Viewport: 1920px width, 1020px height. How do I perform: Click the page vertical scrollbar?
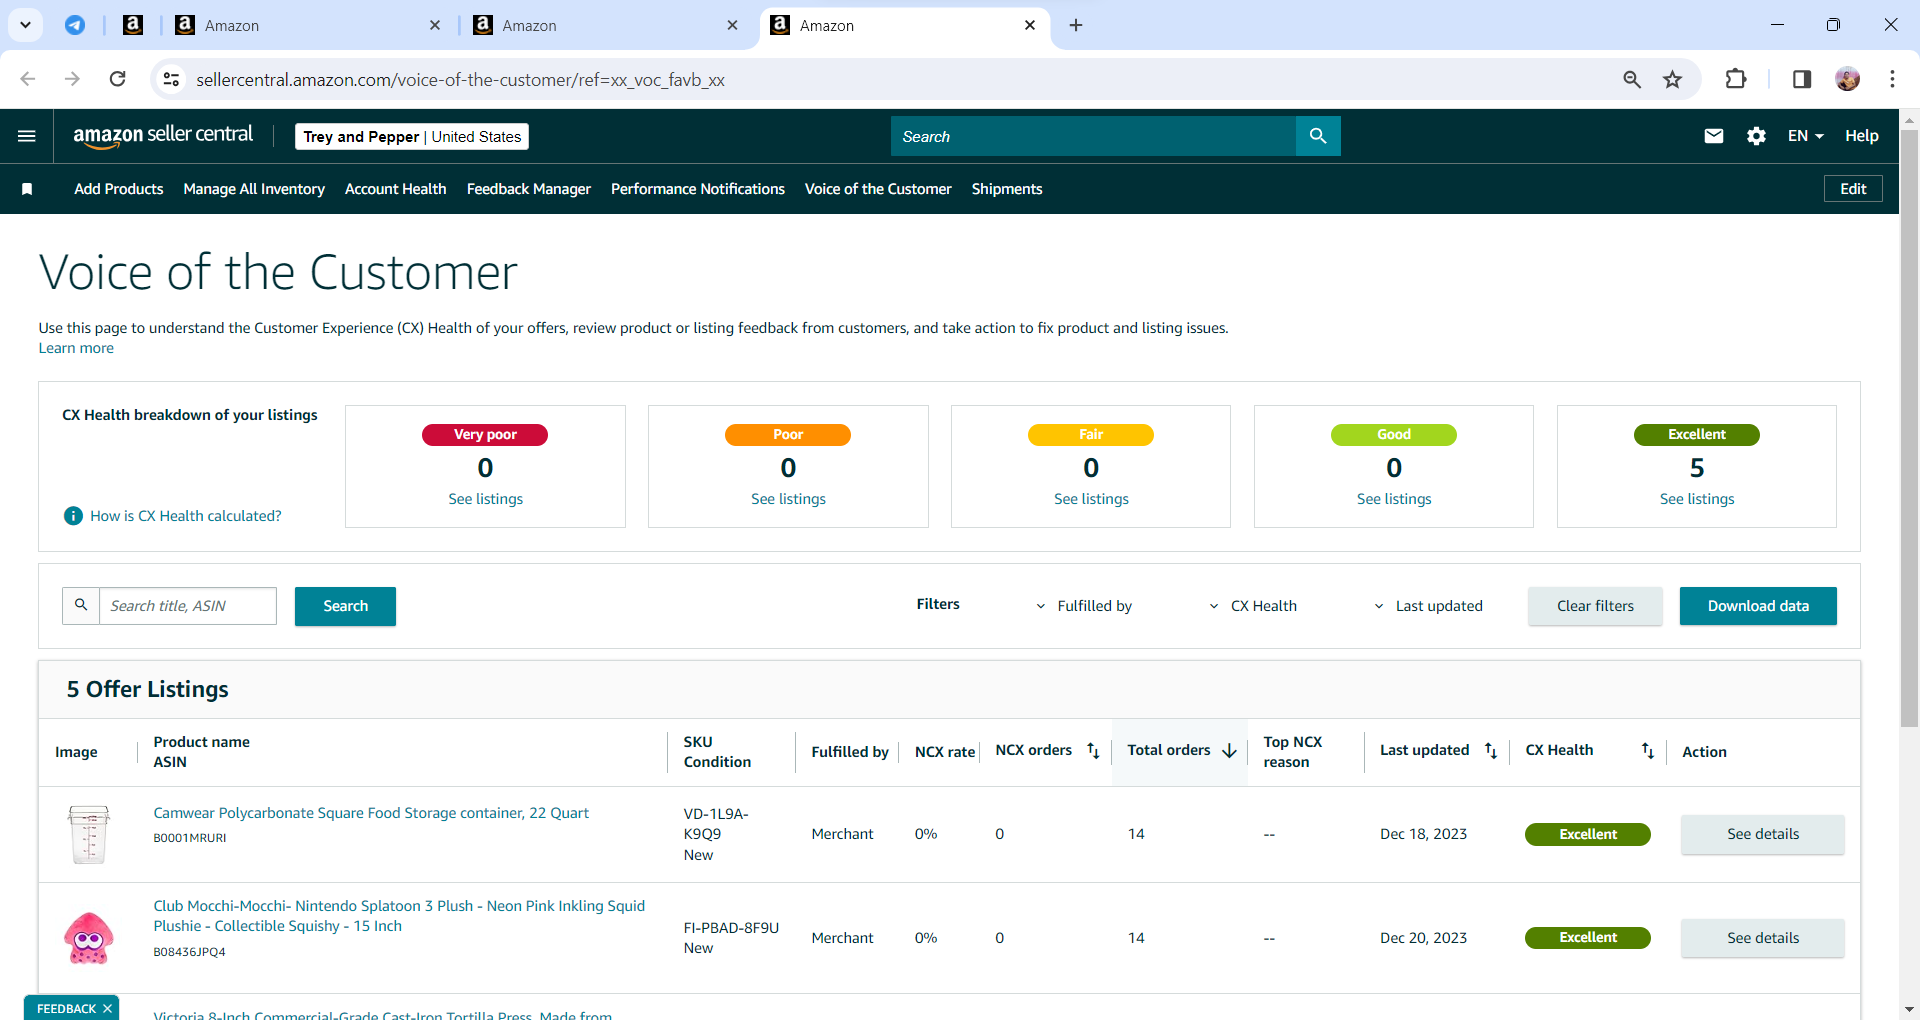click(x=1909, y=430)
